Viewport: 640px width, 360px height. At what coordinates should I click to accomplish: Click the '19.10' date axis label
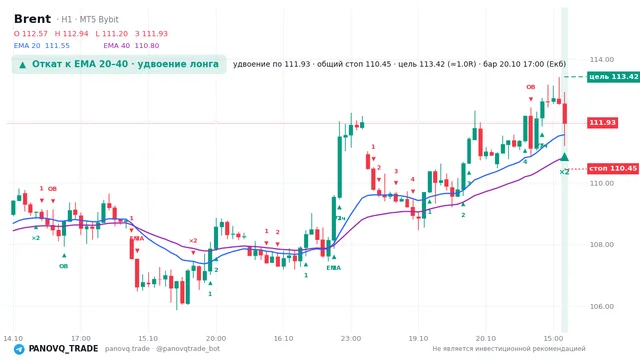tap(418, 339)
